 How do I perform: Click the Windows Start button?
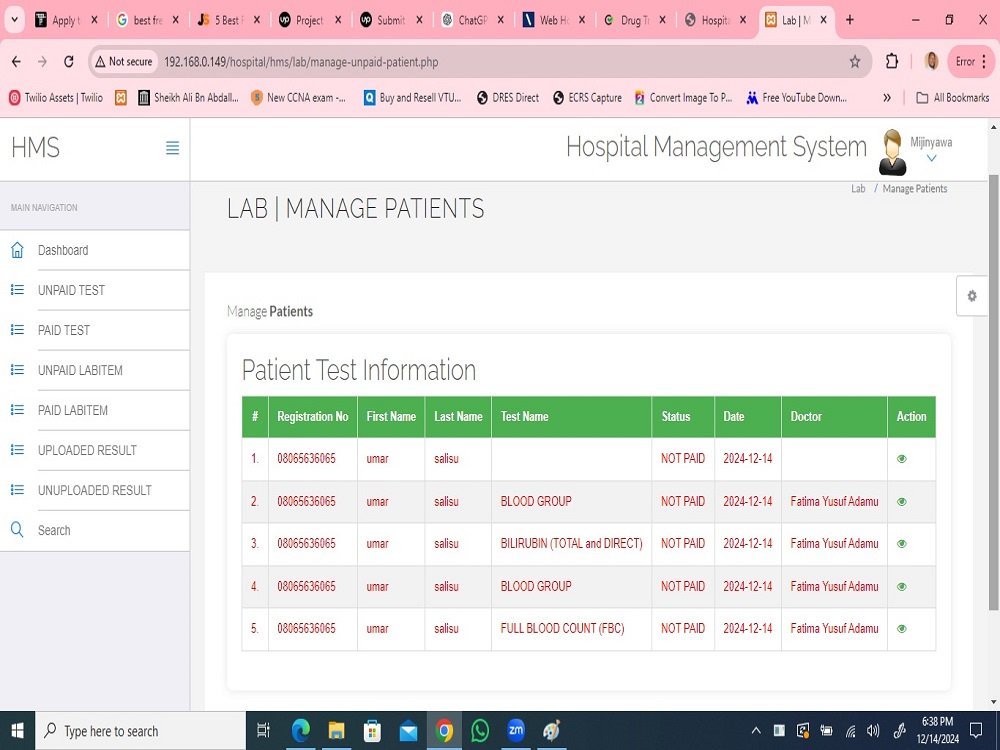(17, 731)
